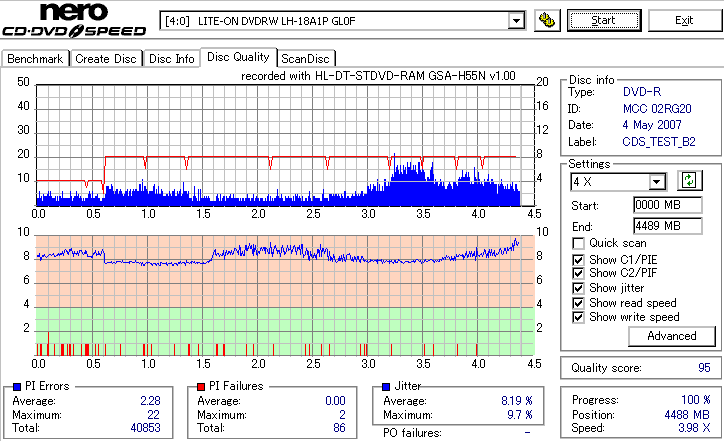Click the blue Jitter legend square

[386, 387]
